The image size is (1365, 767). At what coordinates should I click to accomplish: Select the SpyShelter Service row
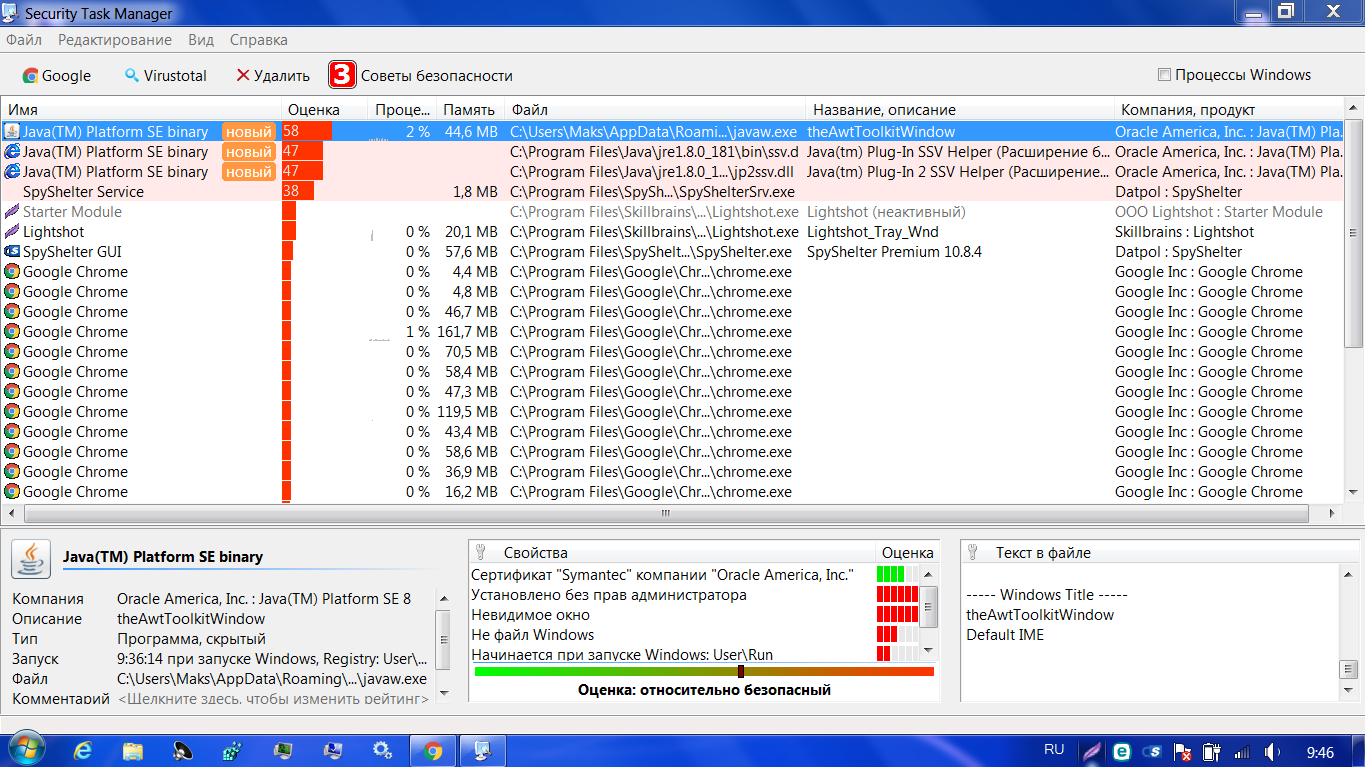tap(672, 192)
